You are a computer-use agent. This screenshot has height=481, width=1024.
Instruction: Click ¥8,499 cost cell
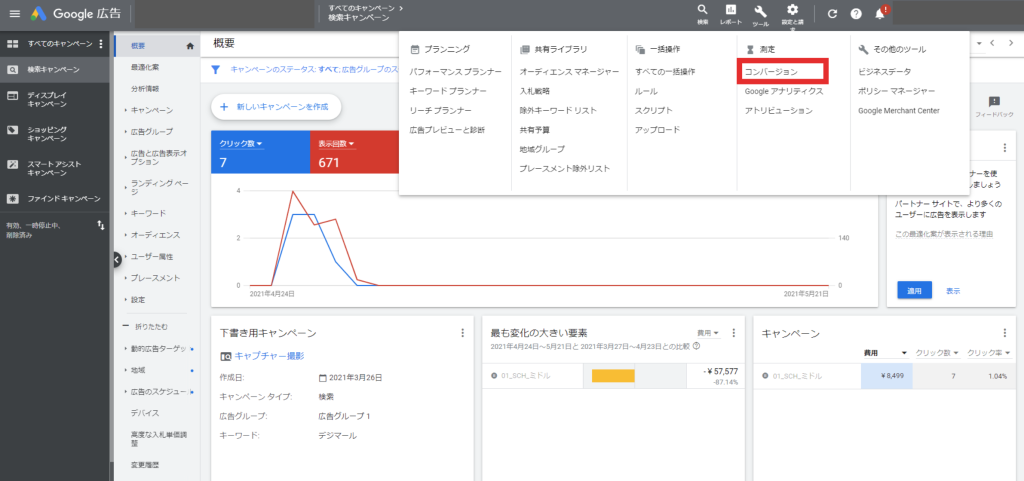click(x=886, y=377)
